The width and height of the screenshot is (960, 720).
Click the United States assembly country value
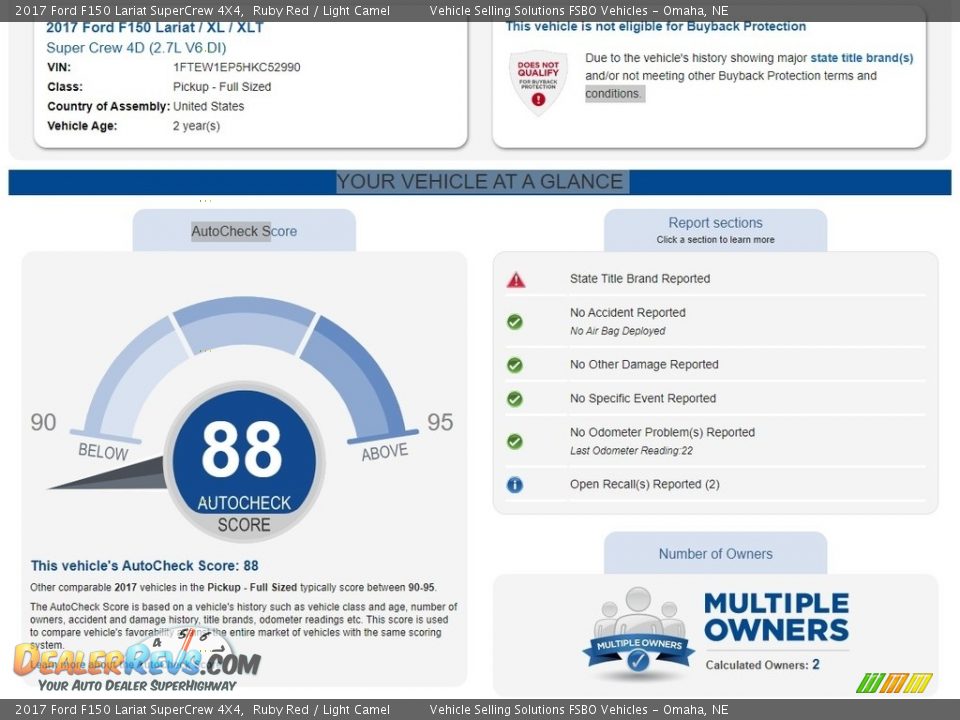click(208, 107)
